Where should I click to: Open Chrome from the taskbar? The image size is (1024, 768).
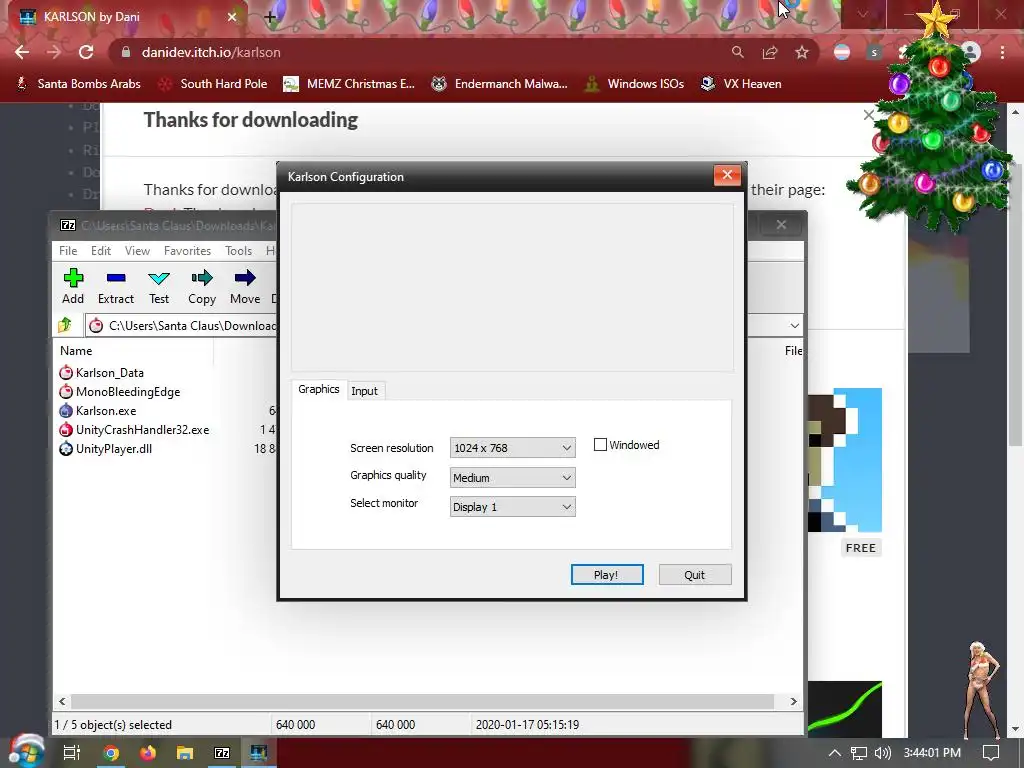click(111, 753)
